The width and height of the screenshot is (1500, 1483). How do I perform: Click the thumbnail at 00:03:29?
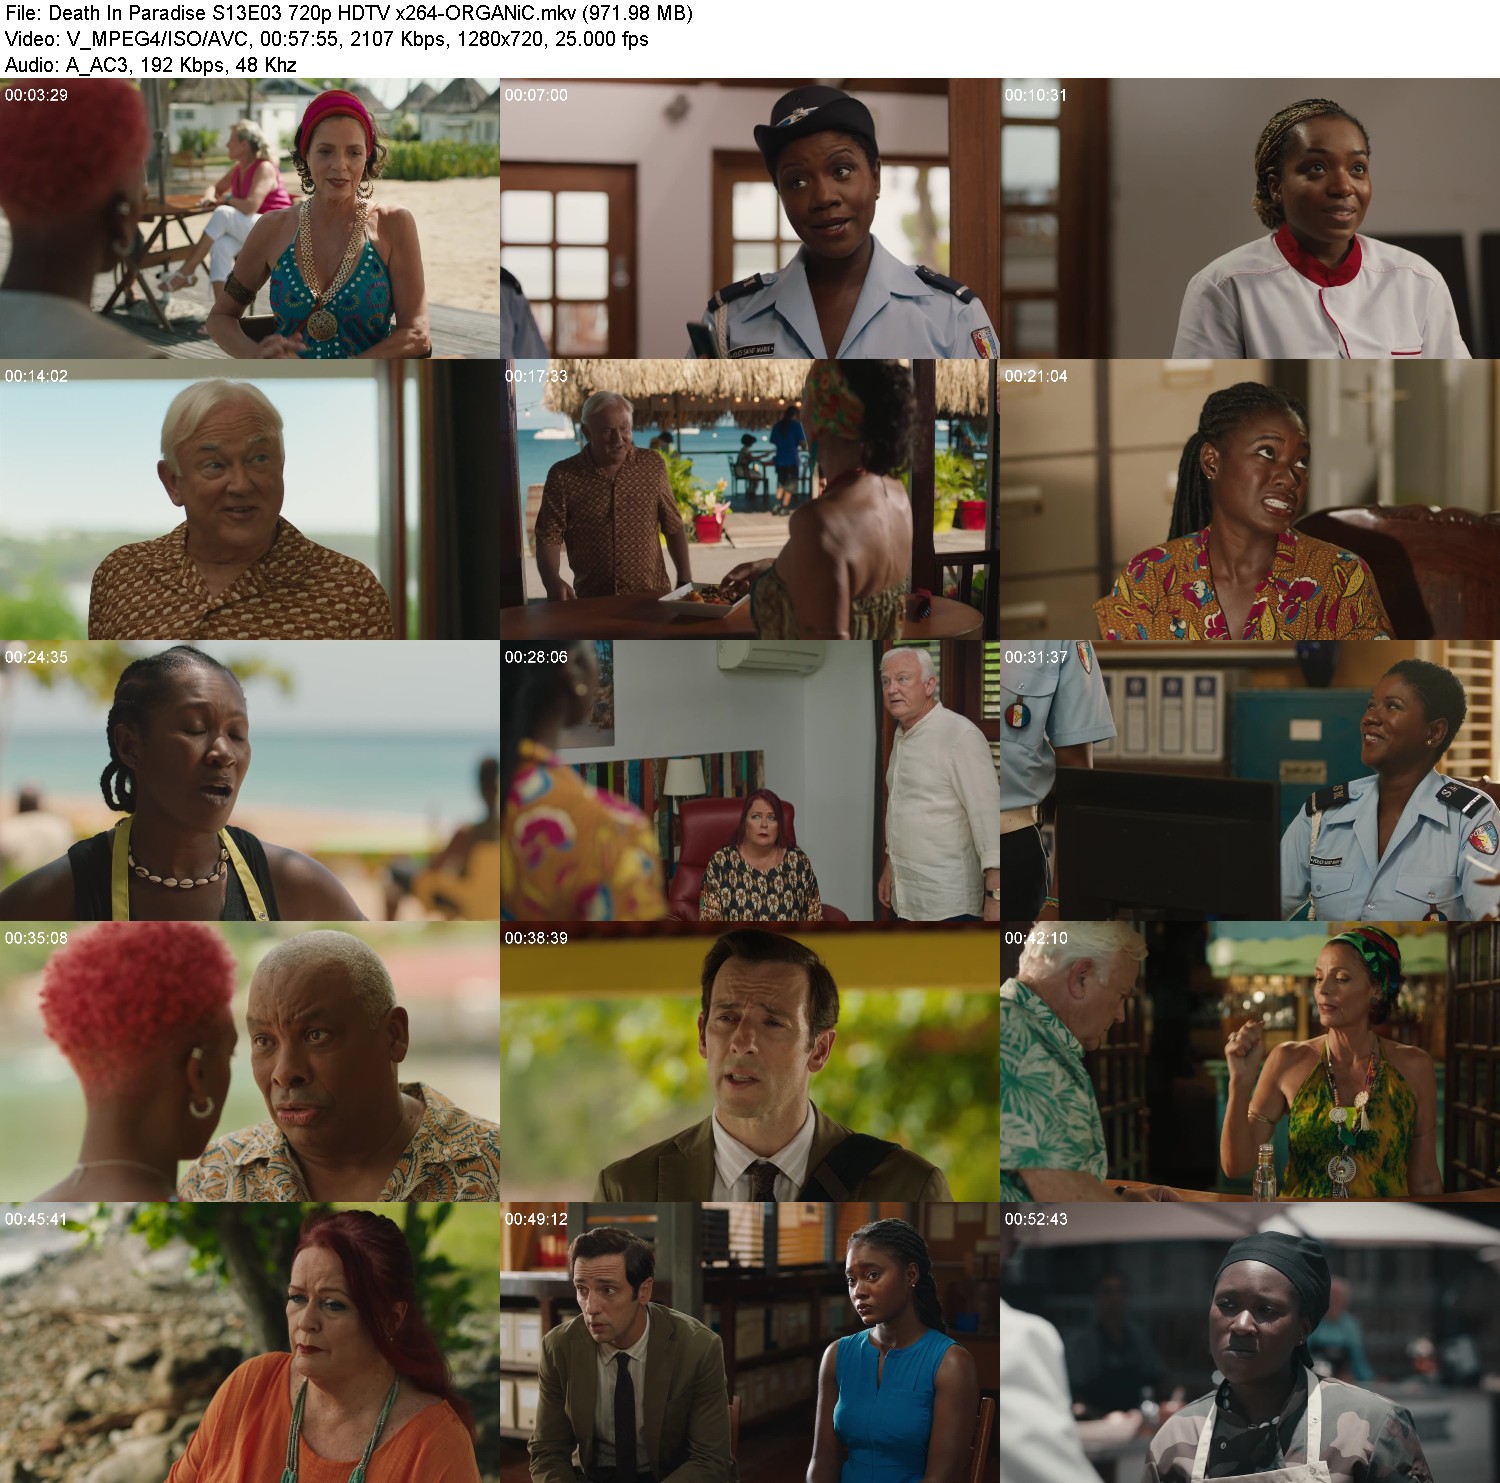(x=250, y=219)
